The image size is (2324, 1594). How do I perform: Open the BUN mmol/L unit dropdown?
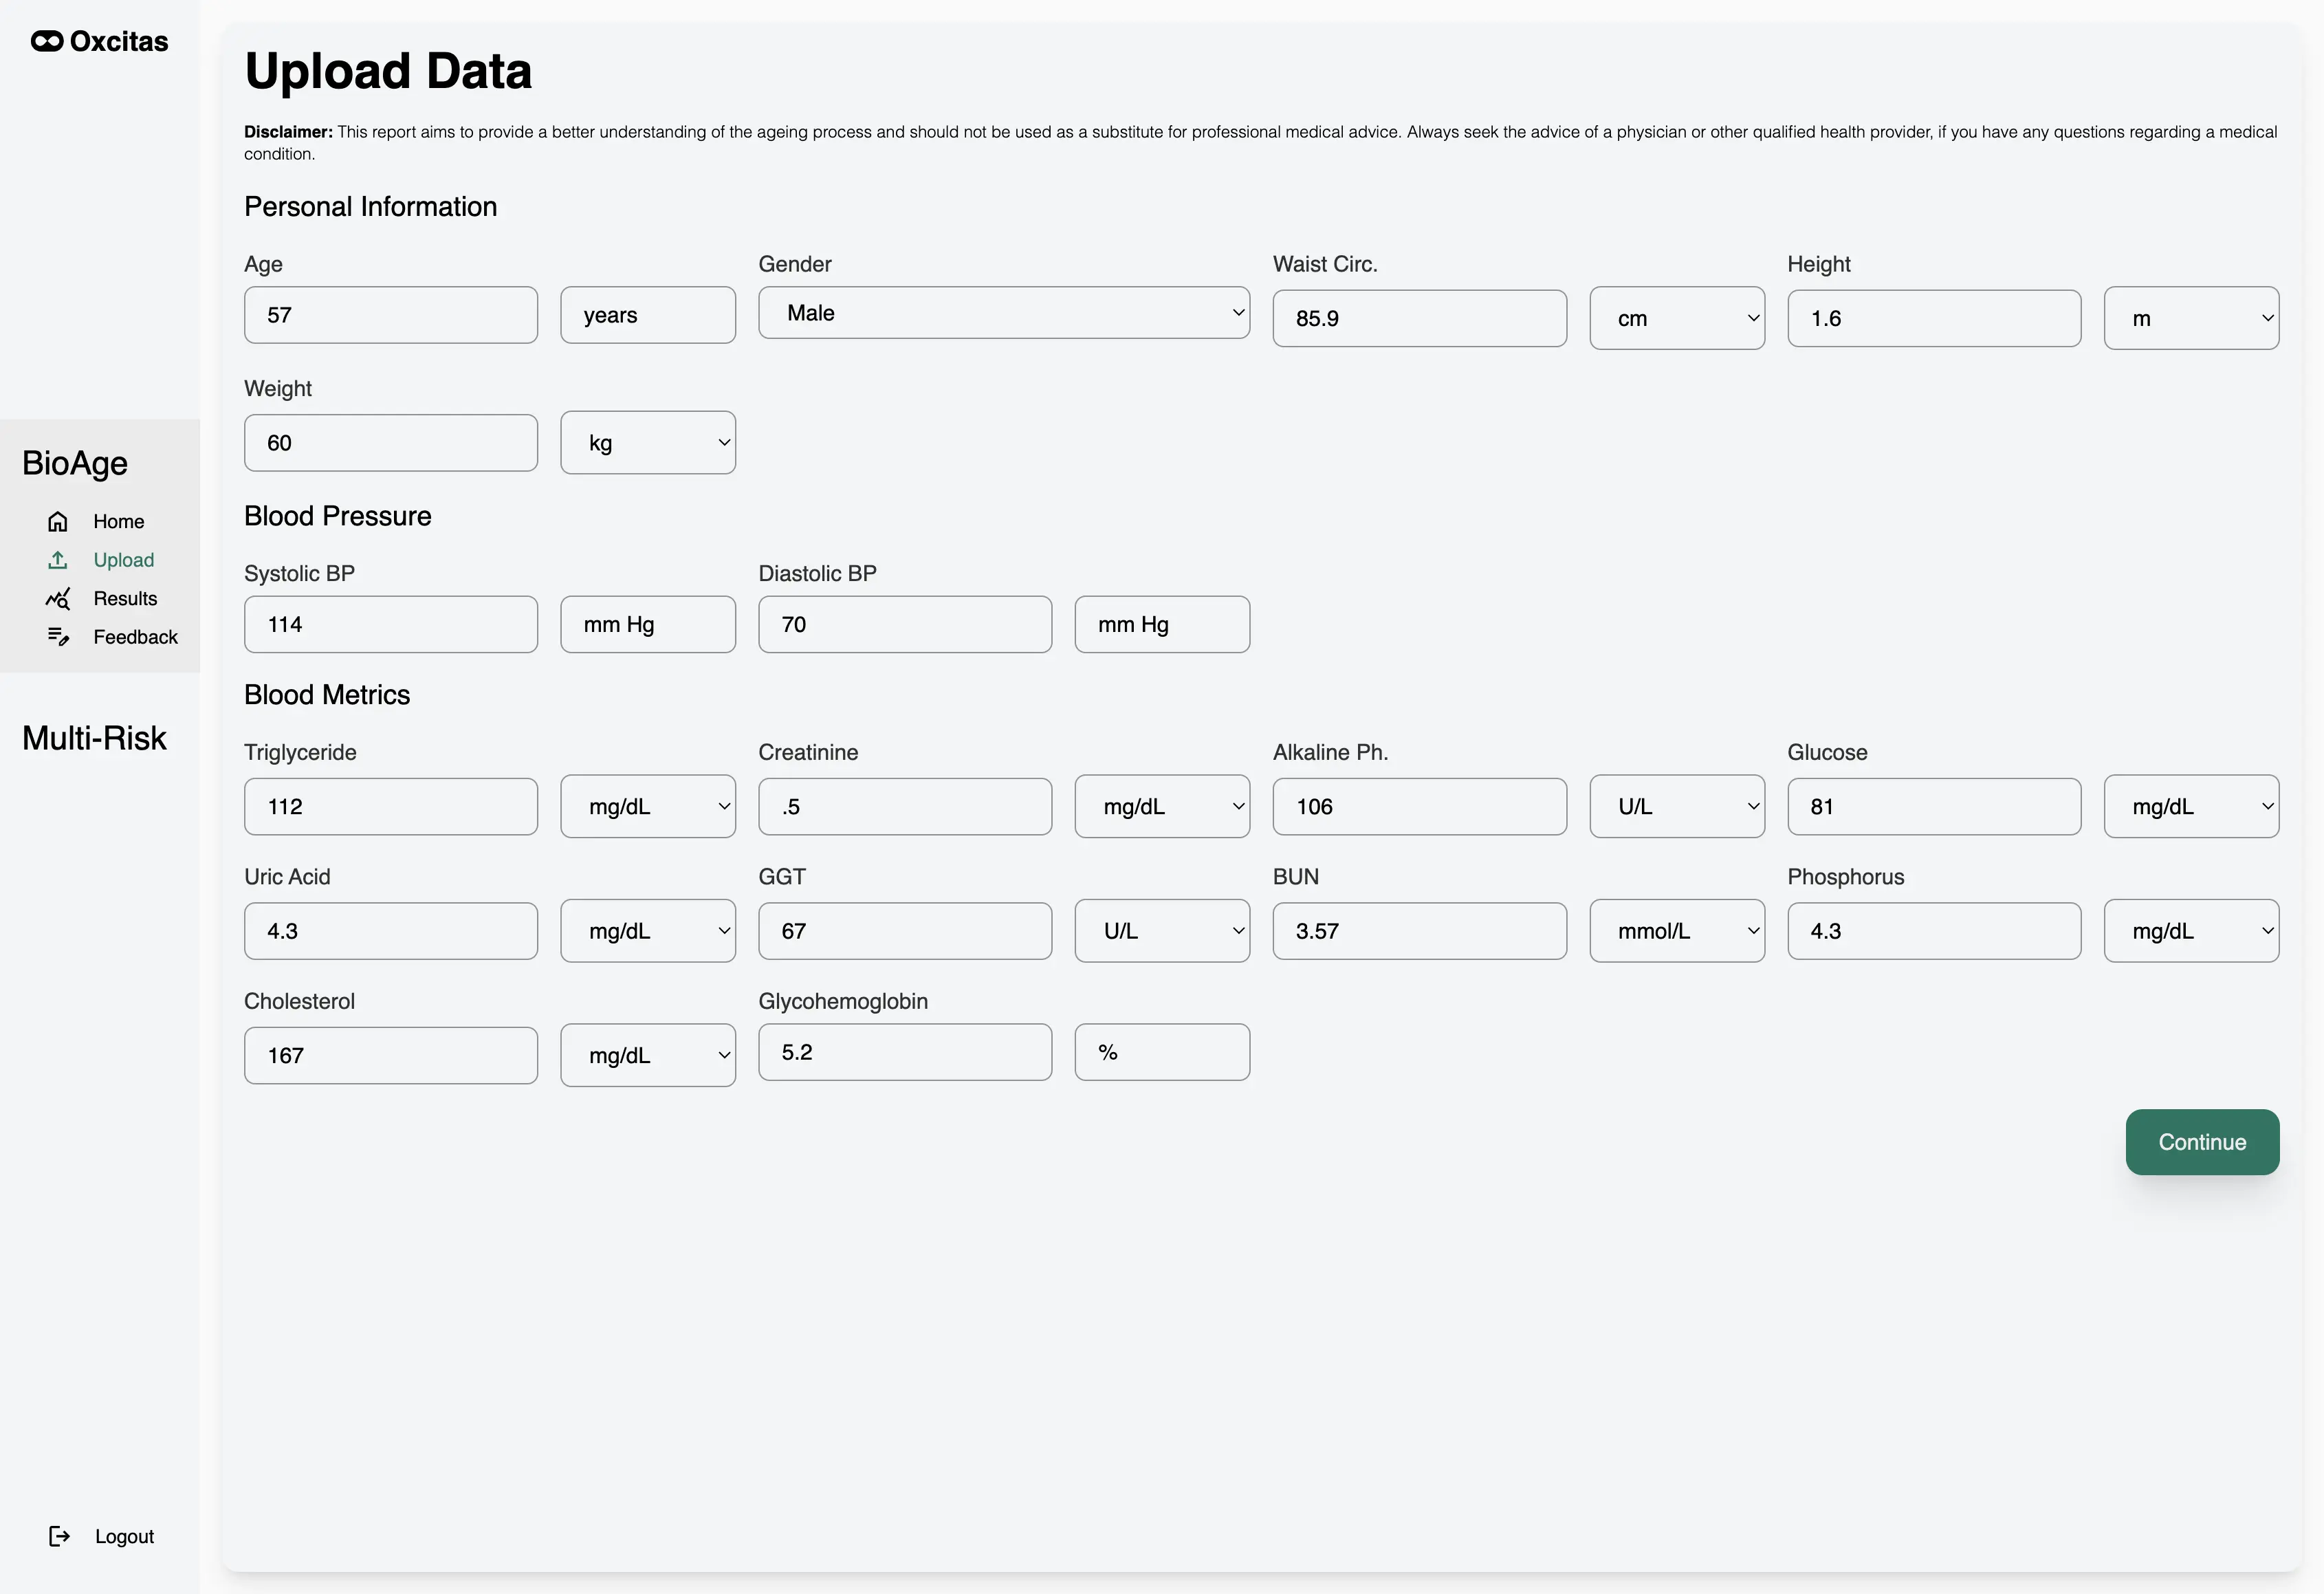1677,931
